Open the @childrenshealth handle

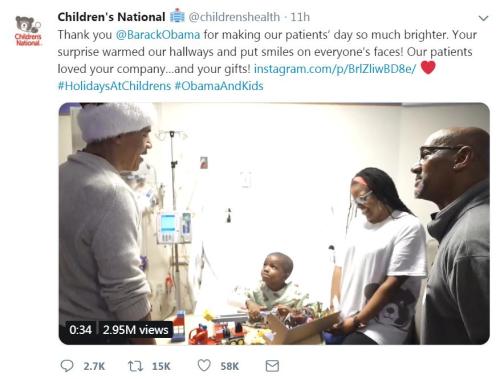pos(234,17)
